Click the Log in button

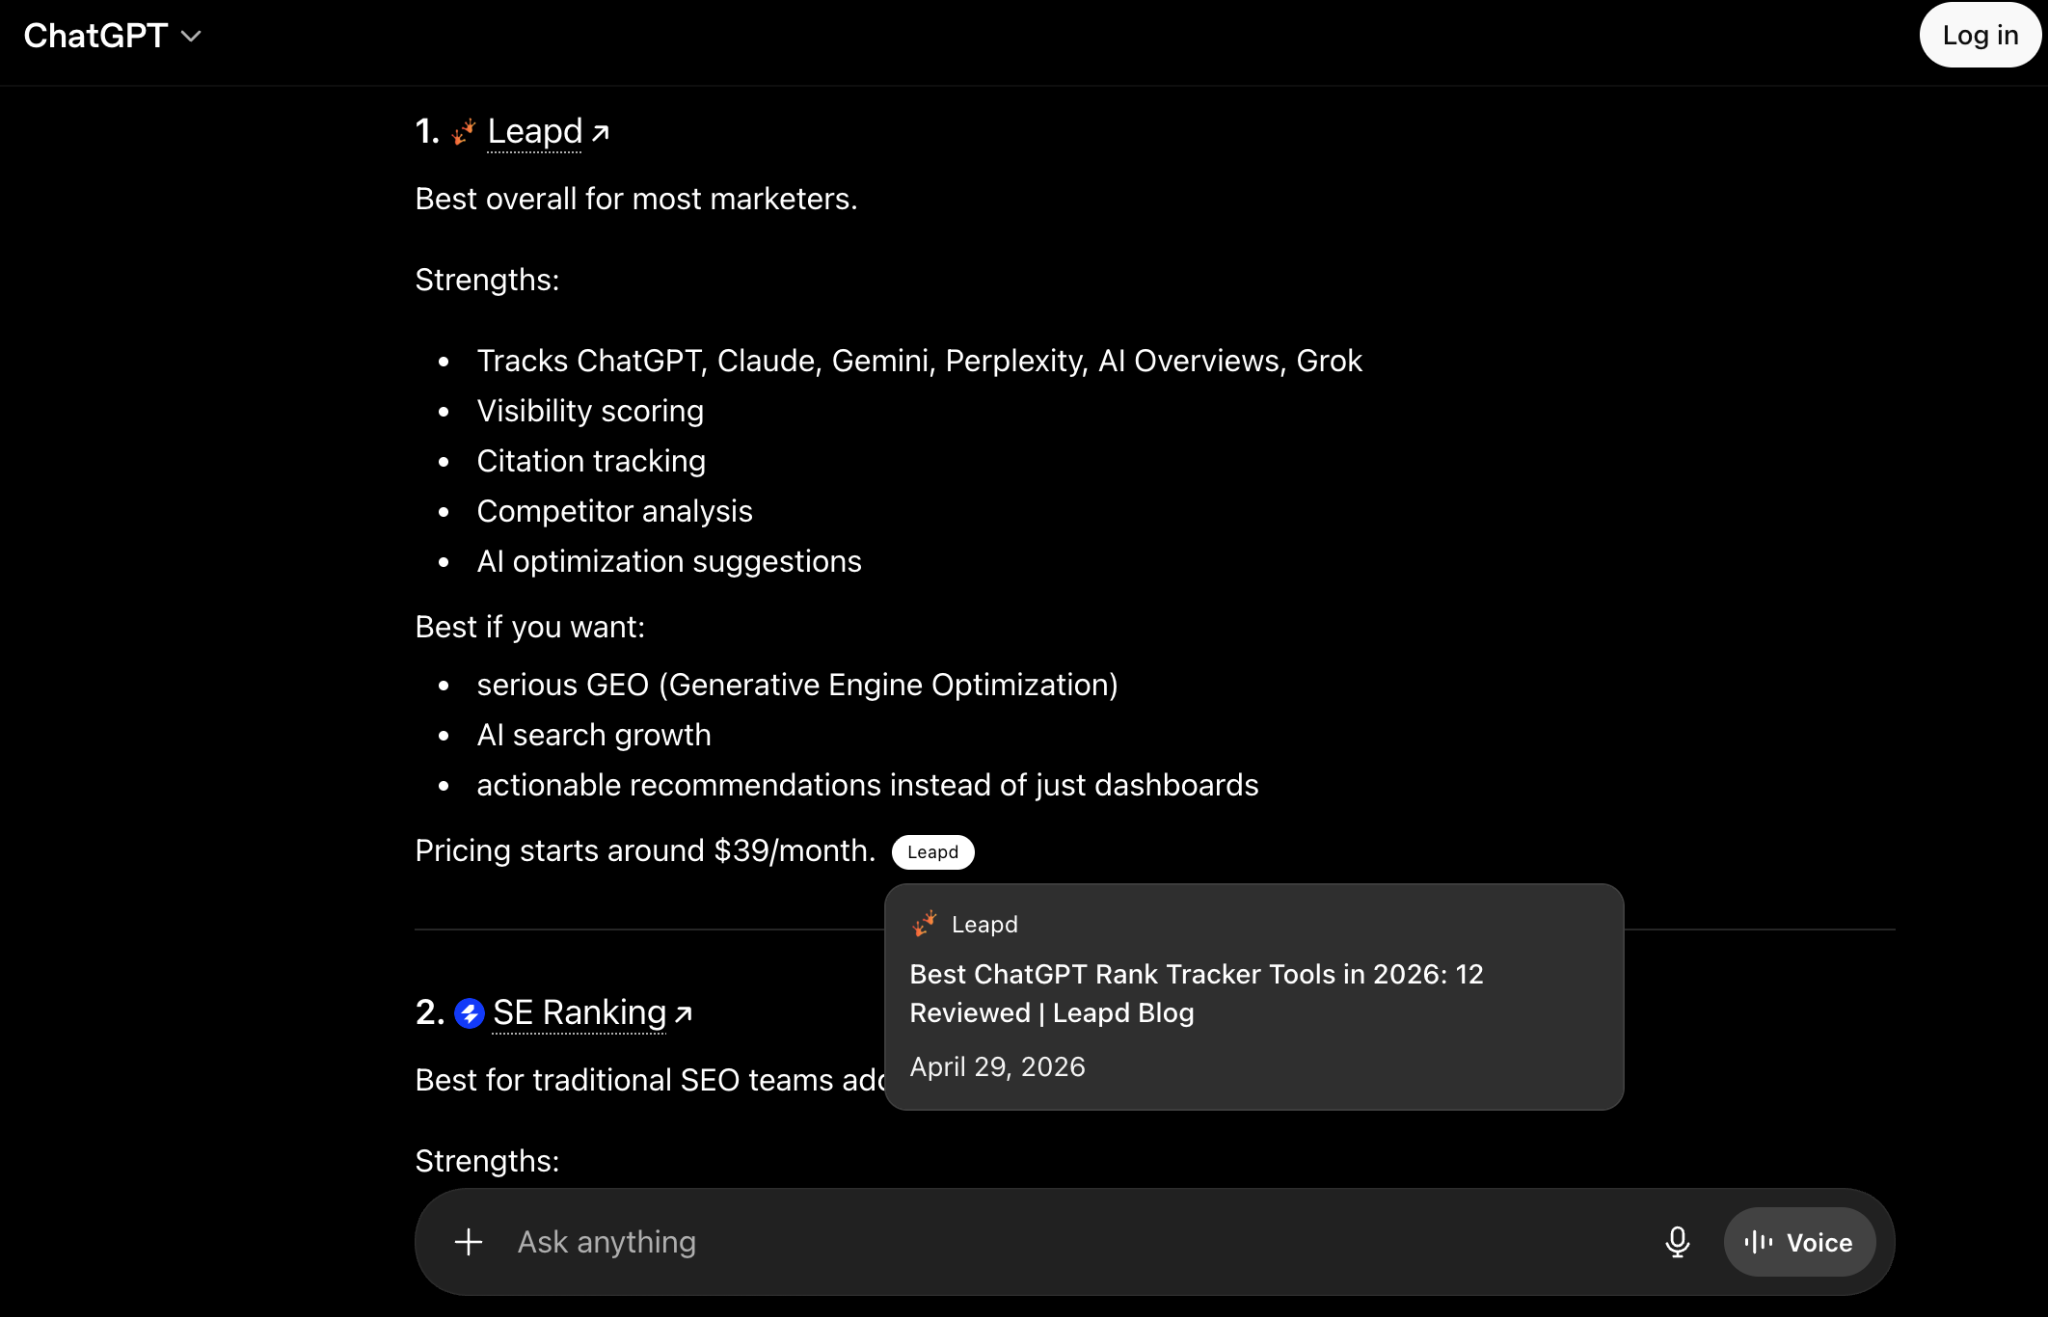coord(1979,35)
